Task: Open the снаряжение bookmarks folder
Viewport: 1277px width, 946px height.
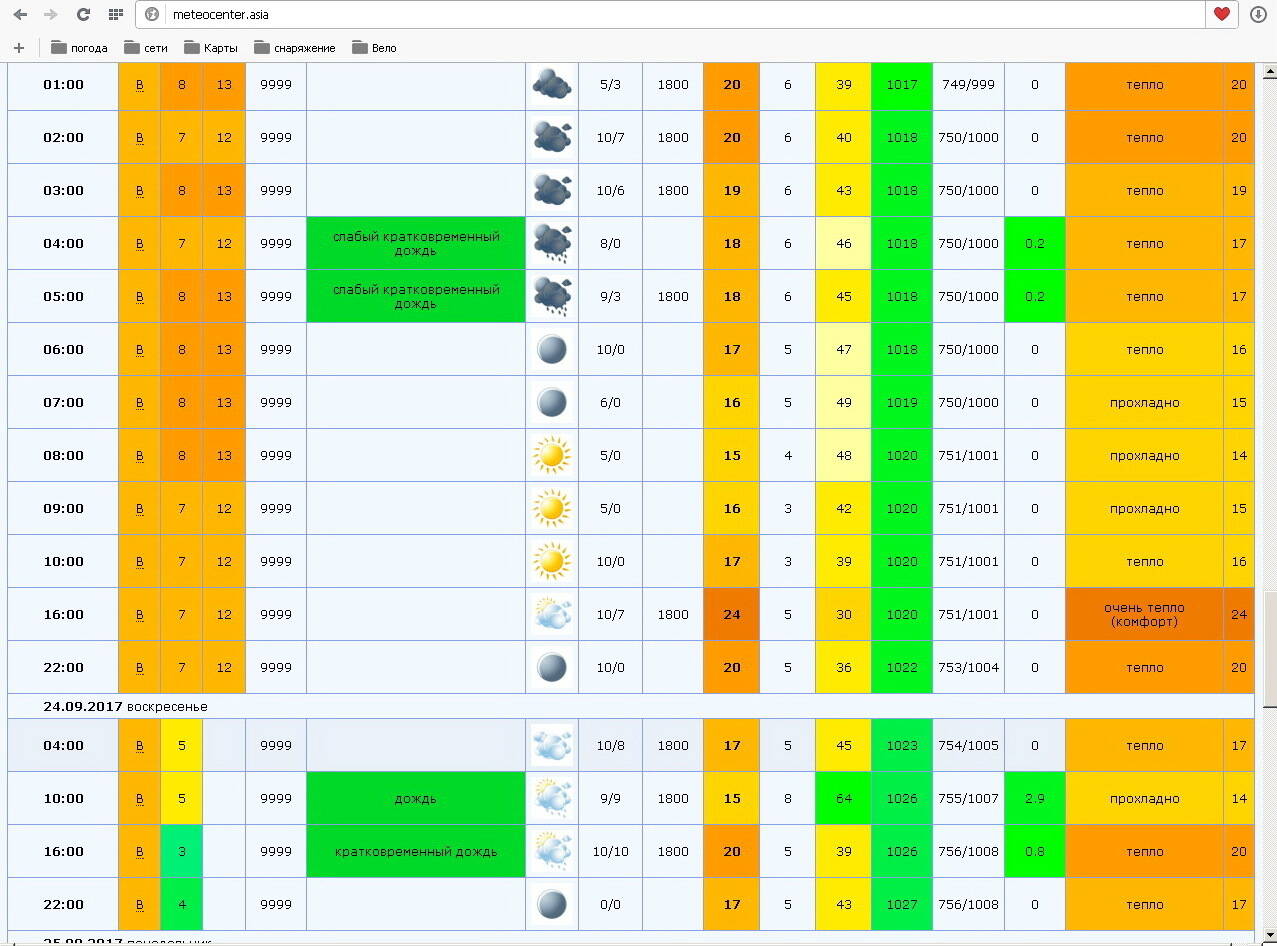Action: (295, 48)
